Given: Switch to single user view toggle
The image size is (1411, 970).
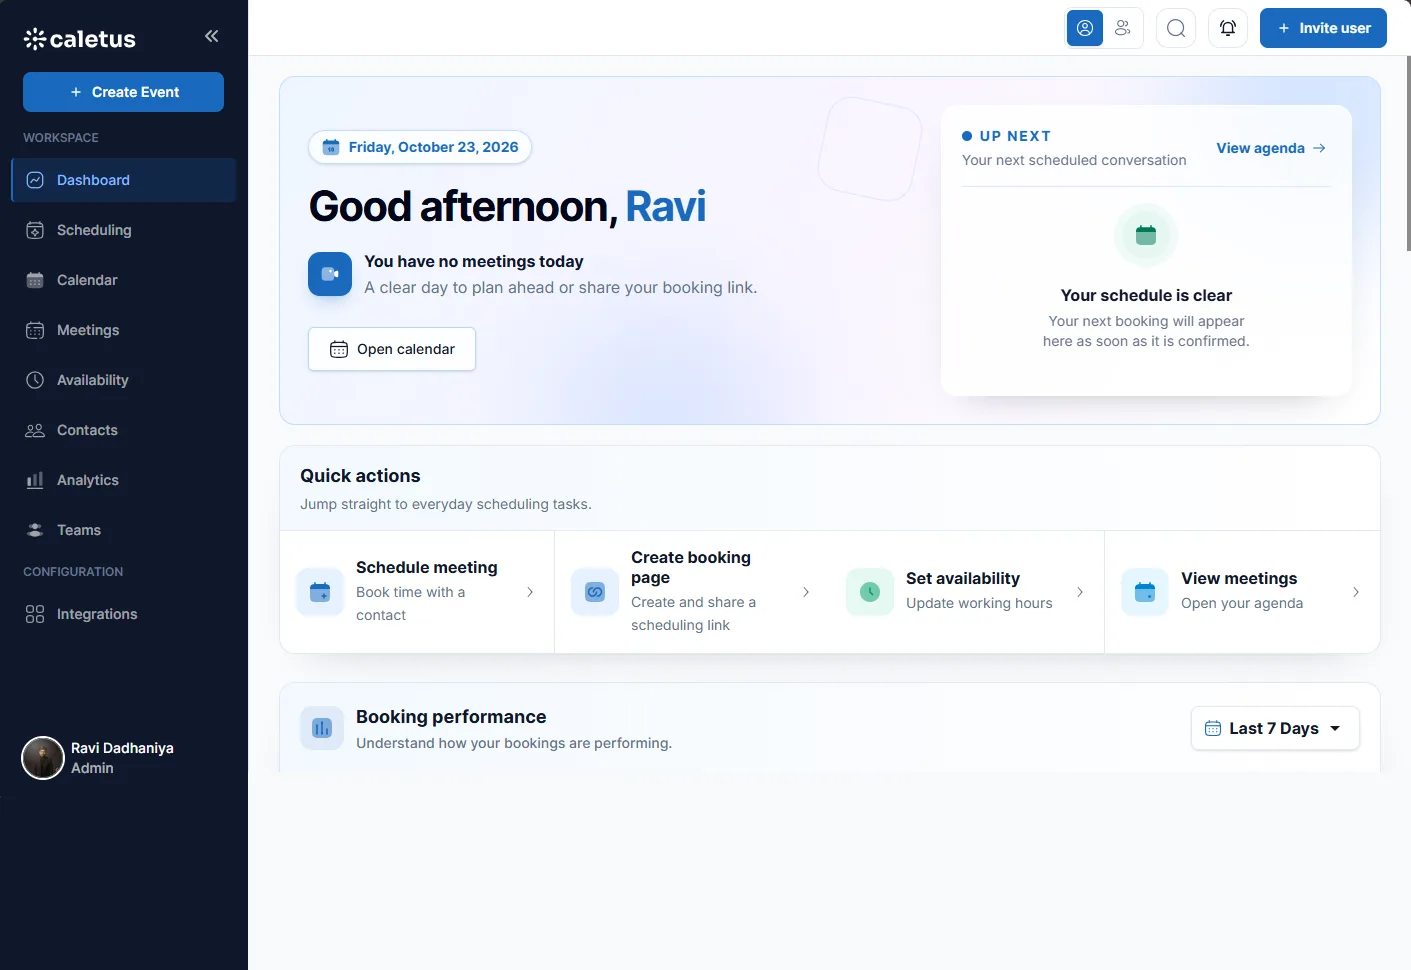Looking at the screenshot, I should click(x=1085, y=28).
